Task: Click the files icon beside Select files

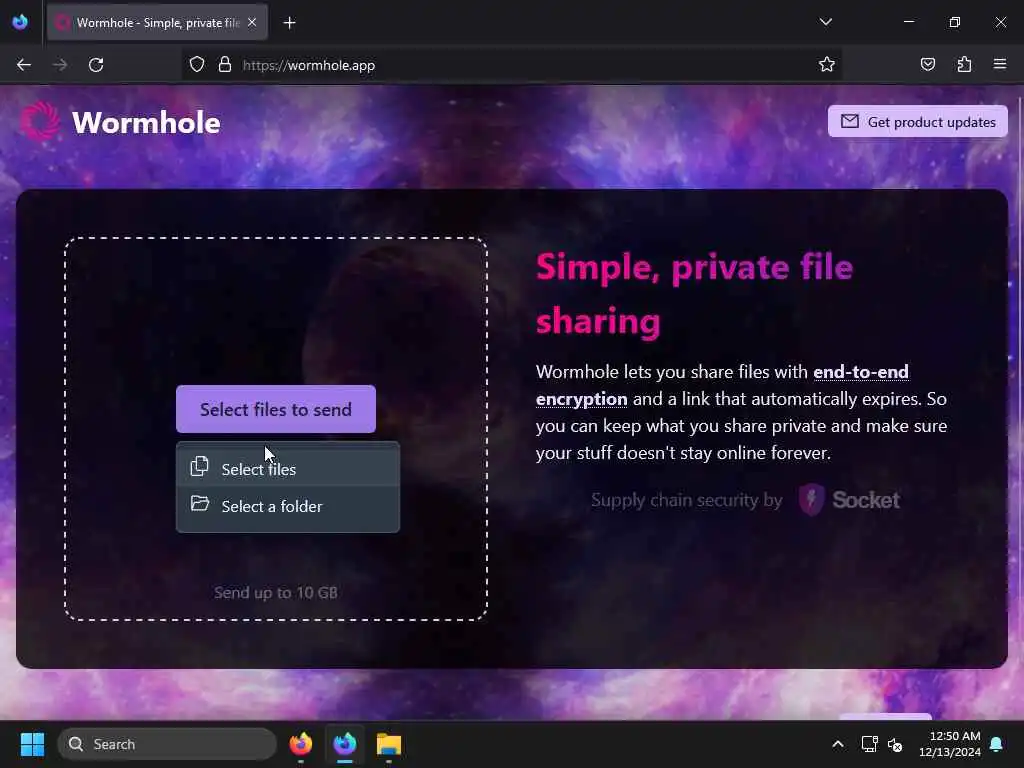Action: 199,466
